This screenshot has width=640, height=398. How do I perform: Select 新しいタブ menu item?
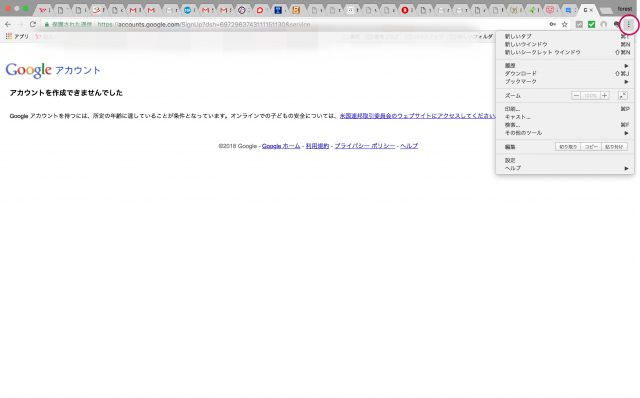pyautogui.click(x=565, y=36)
